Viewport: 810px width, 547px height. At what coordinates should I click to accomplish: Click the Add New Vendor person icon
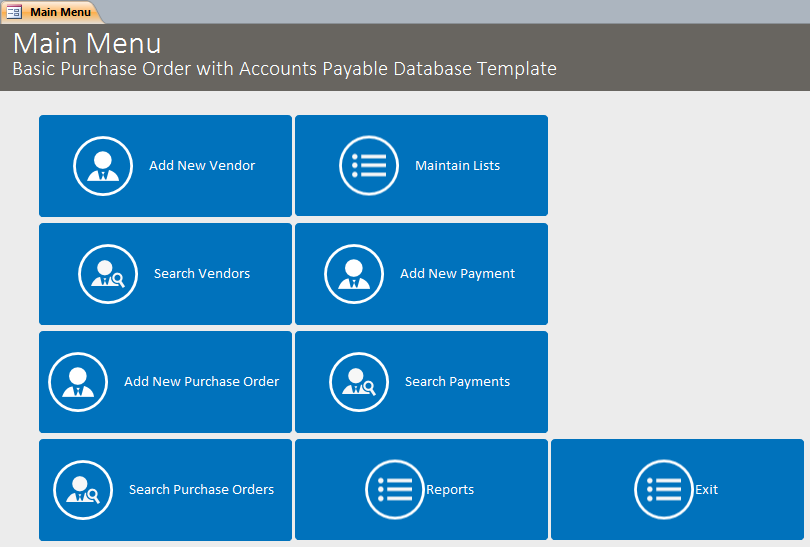(x=103, y=166)
